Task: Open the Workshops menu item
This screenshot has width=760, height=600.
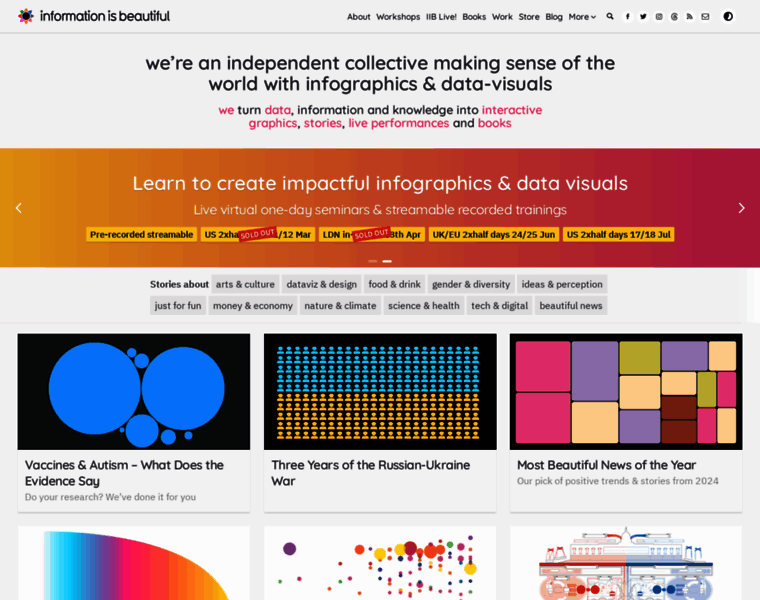Action: pyautogui.click(x=398, y=17)
